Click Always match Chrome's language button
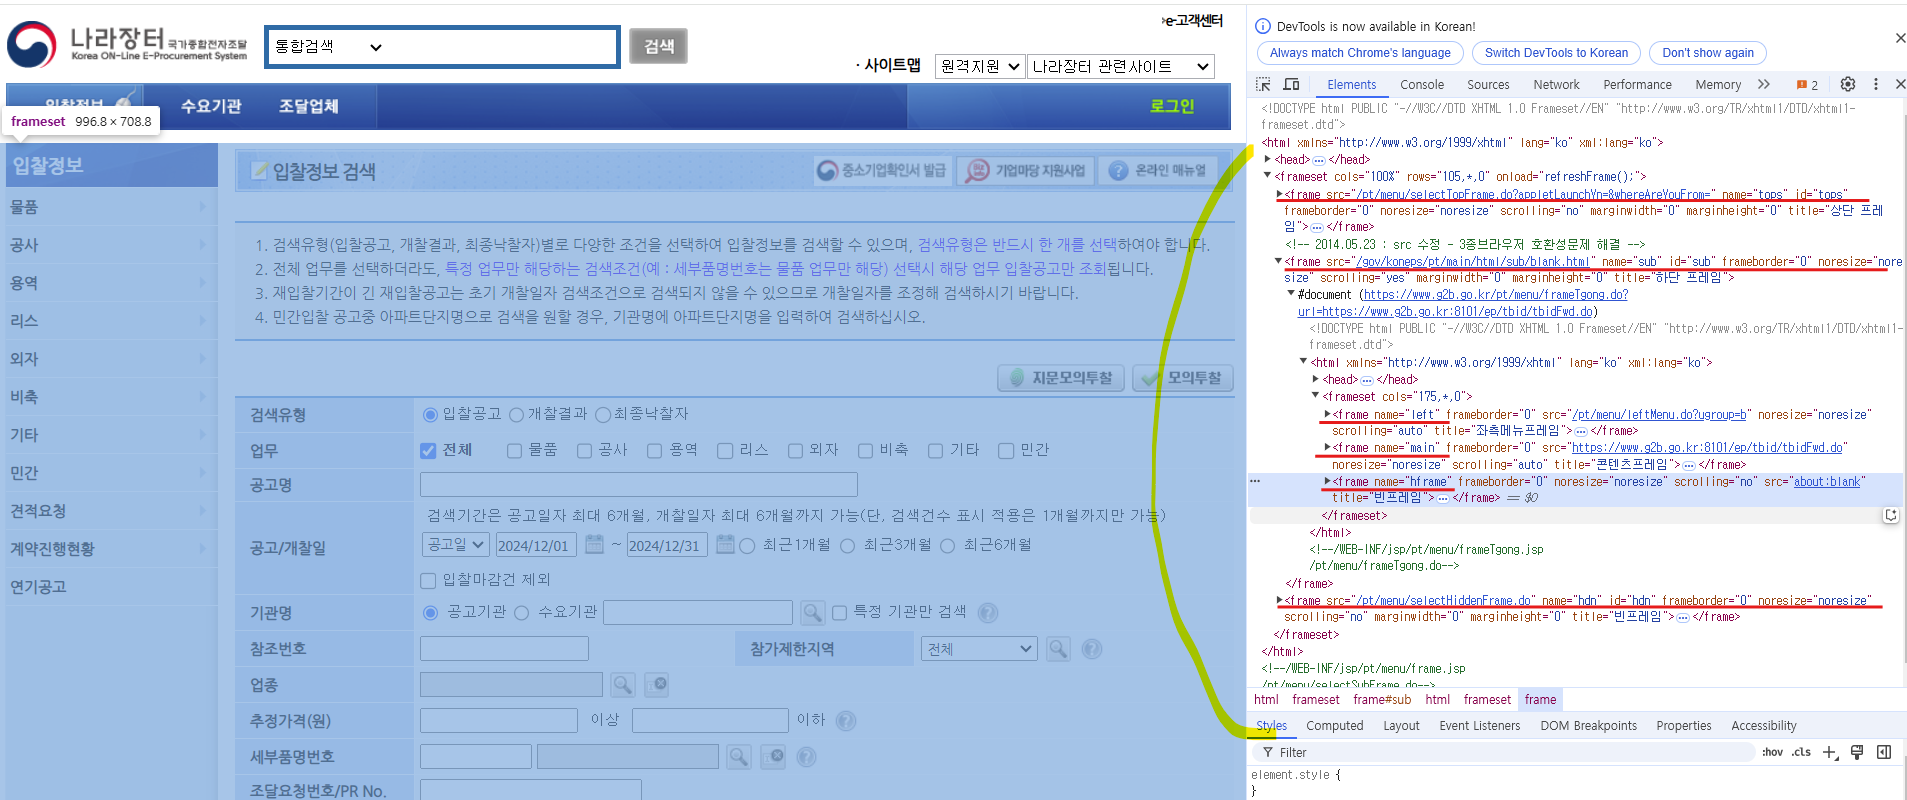The height and width of the screenshot is (800, 1907). tap(1360, 53)
